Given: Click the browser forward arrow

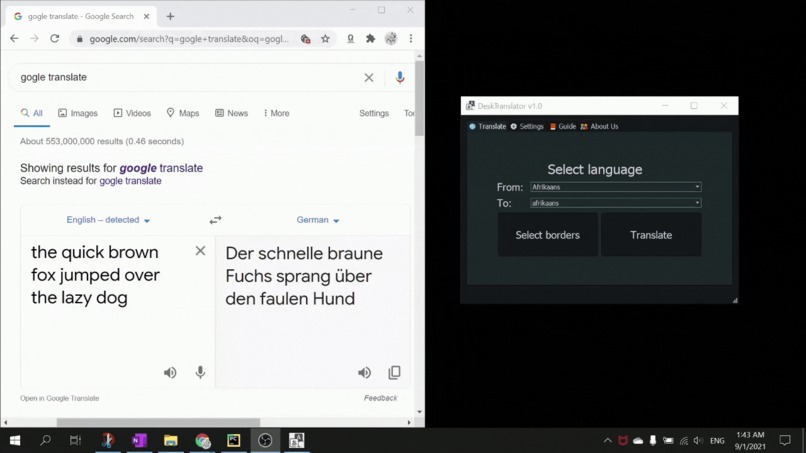Looking at the screenshot, I should pos(34,39).
